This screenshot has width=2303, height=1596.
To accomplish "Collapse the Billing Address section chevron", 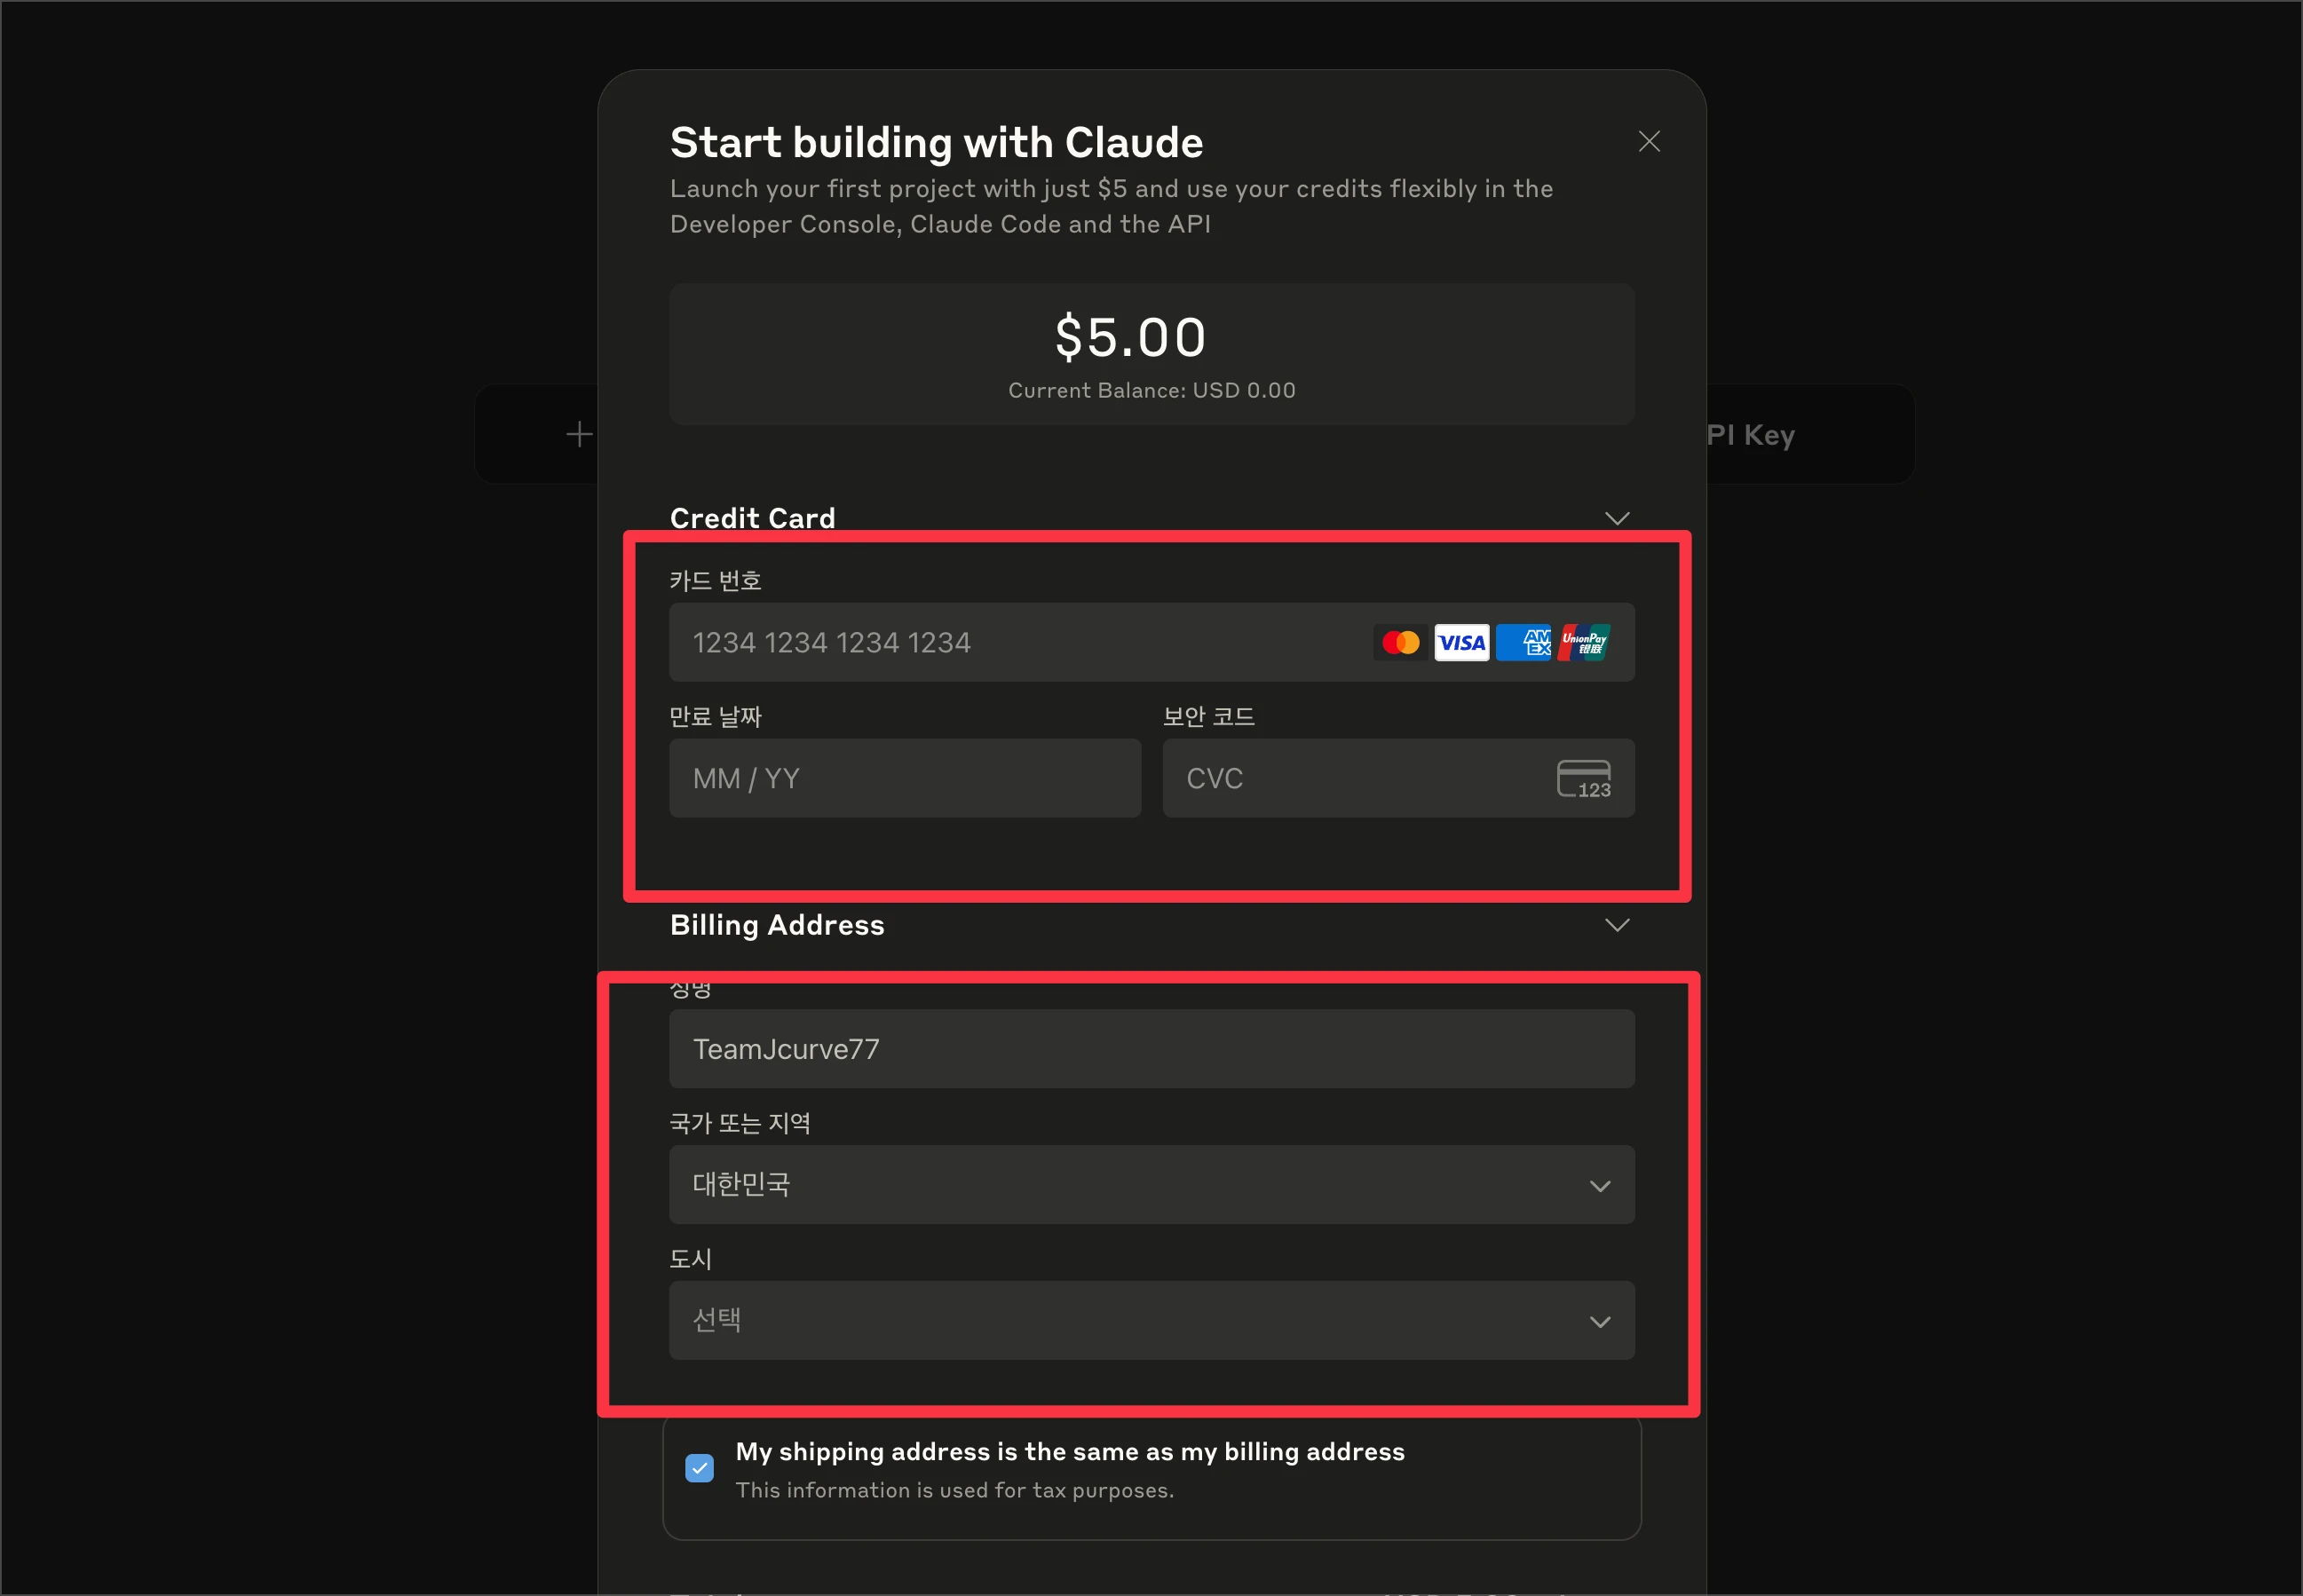I will (1617, 925).
